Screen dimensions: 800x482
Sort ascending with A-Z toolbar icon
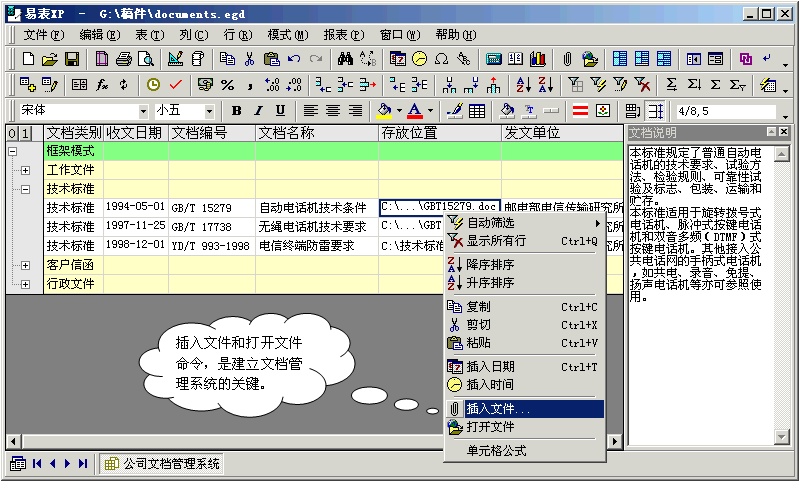(523, 85)
